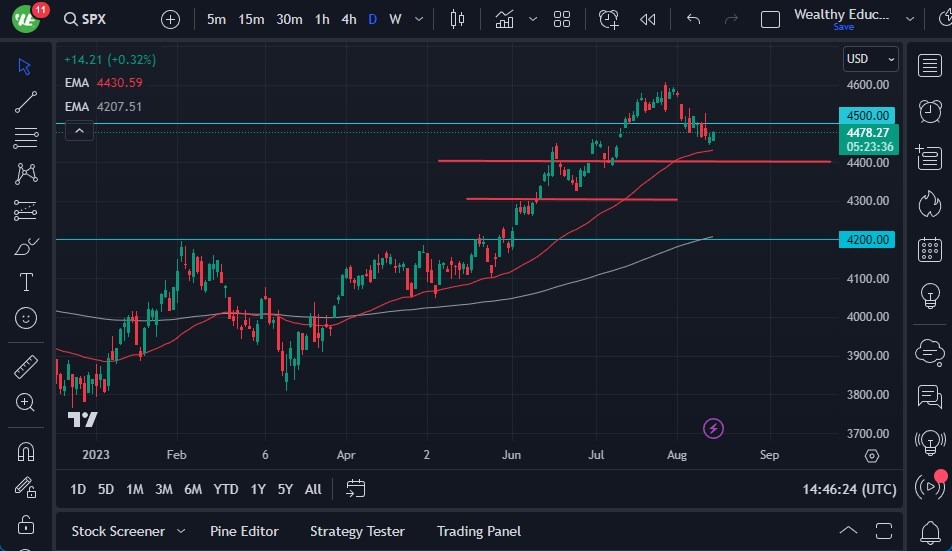Click the zoom in magnifier tool
The width and height of the screenshot is (952, 551).
[x=26, y=402]
